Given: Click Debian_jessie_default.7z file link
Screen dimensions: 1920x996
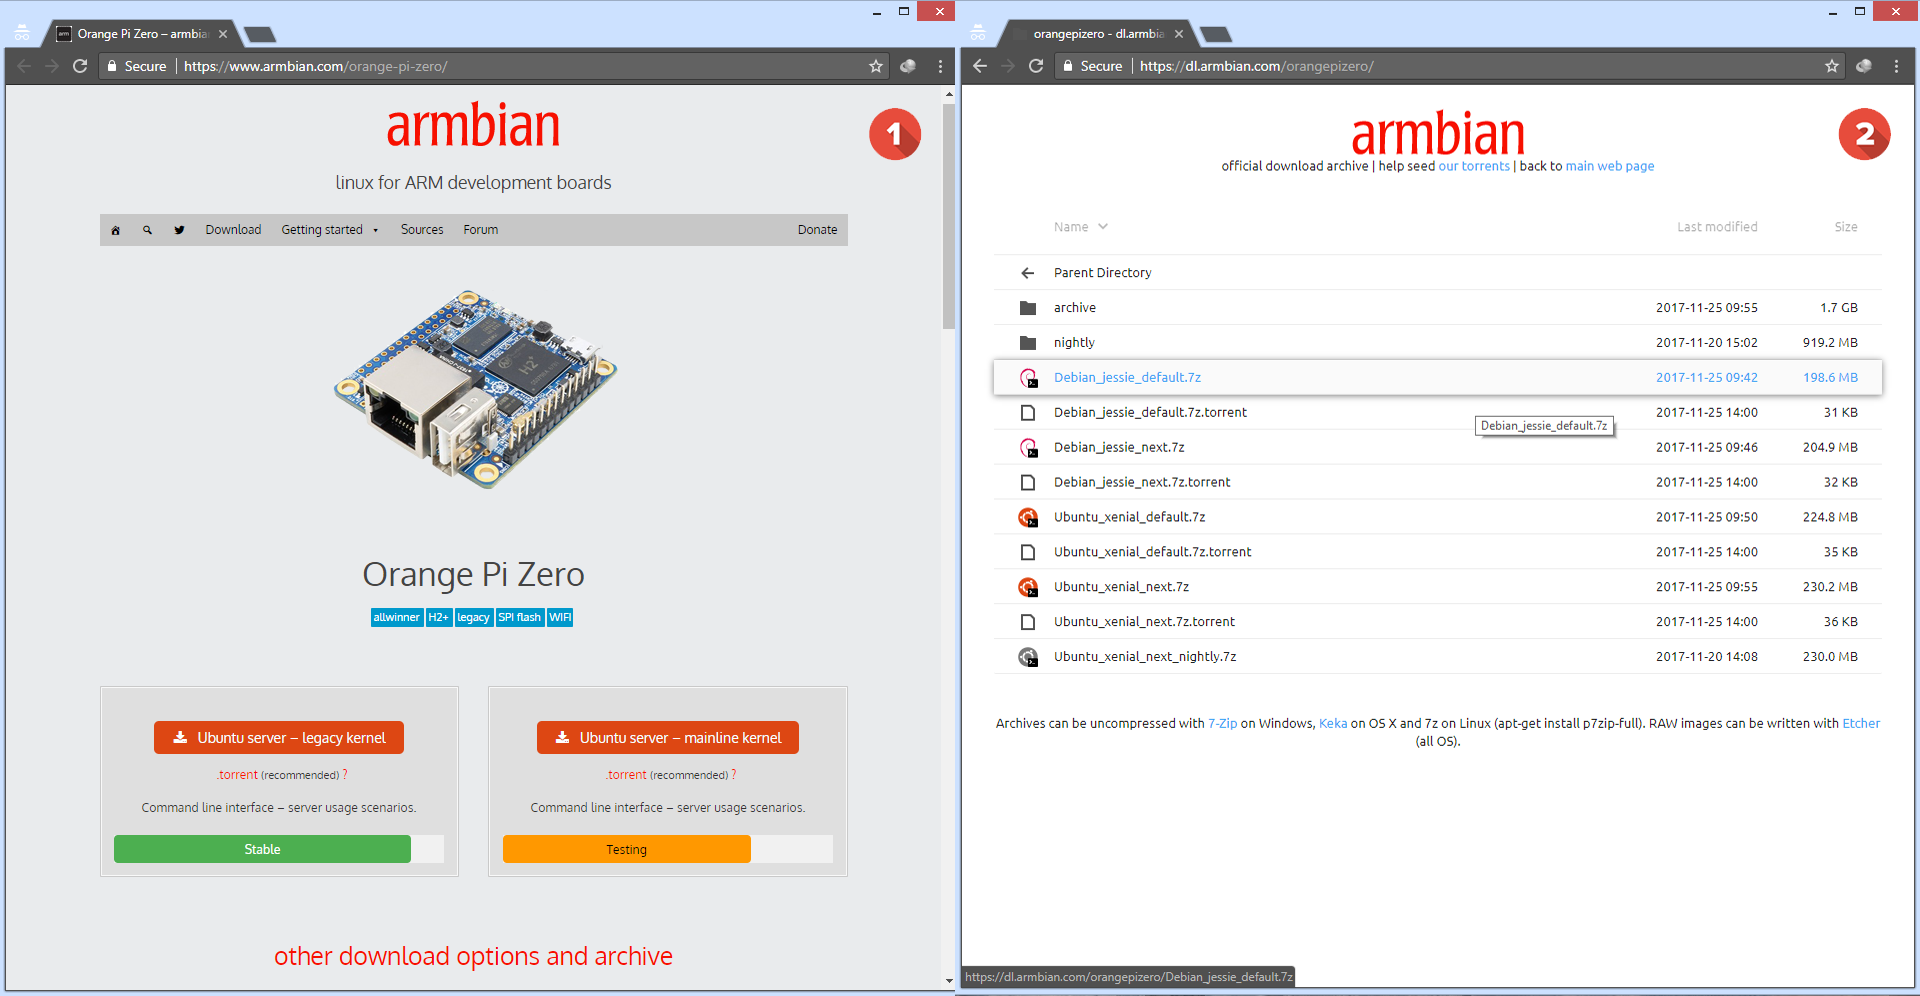Looking at the screenshot, I should (x=1127, y=378).
